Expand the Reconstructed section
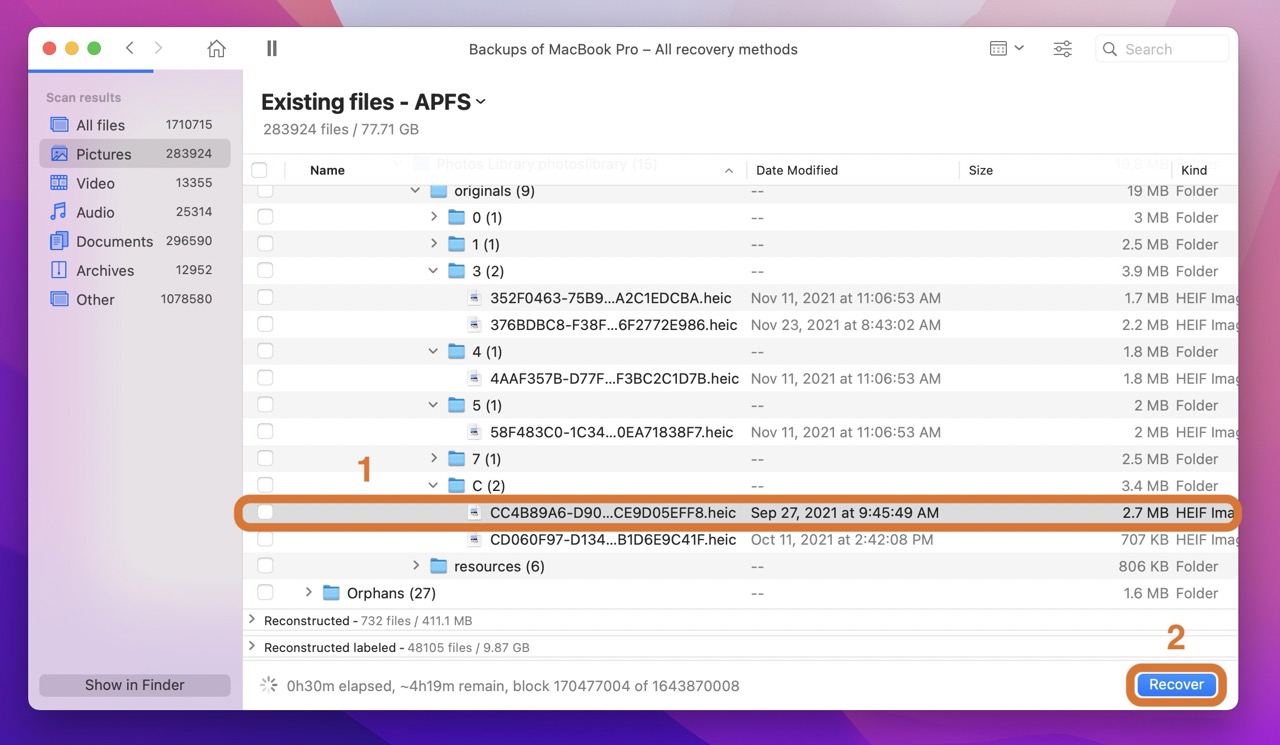1280x745 pixels. pos(251,620)
